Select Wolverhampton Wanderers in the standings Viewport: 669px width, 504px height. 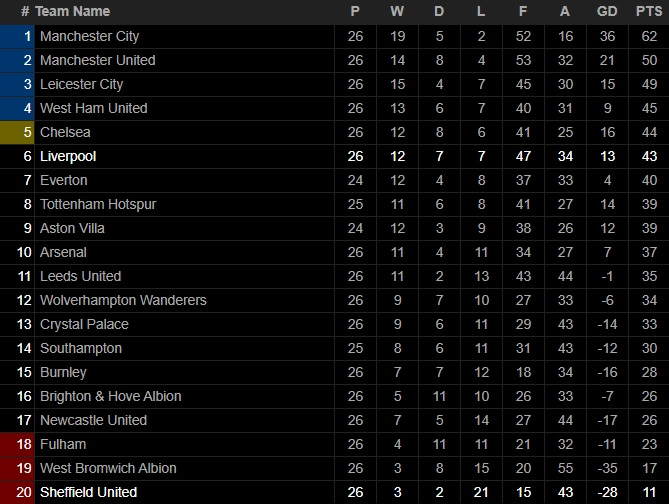(x=123, y=300)
